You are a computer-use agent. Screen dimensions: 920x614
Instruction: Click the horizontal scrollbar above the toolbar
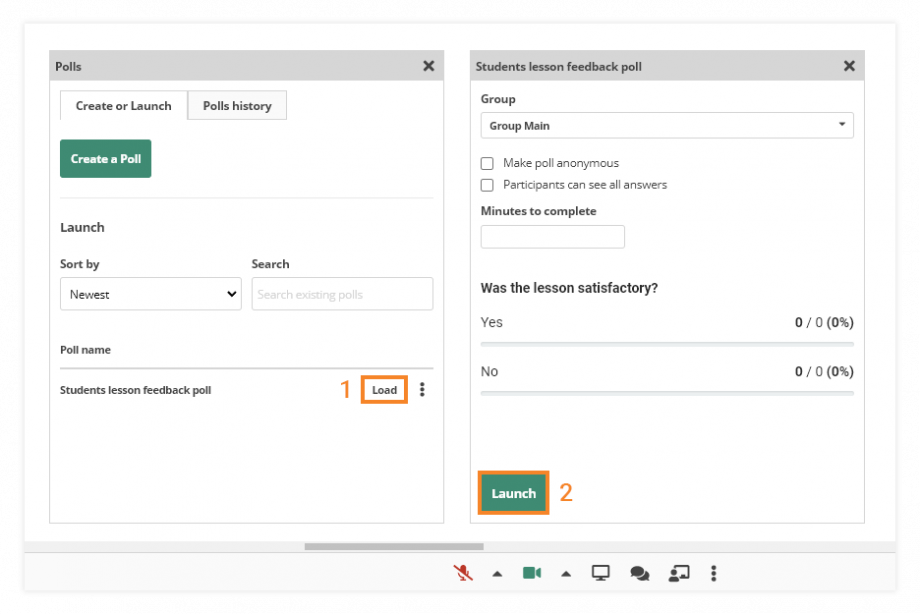393,545
